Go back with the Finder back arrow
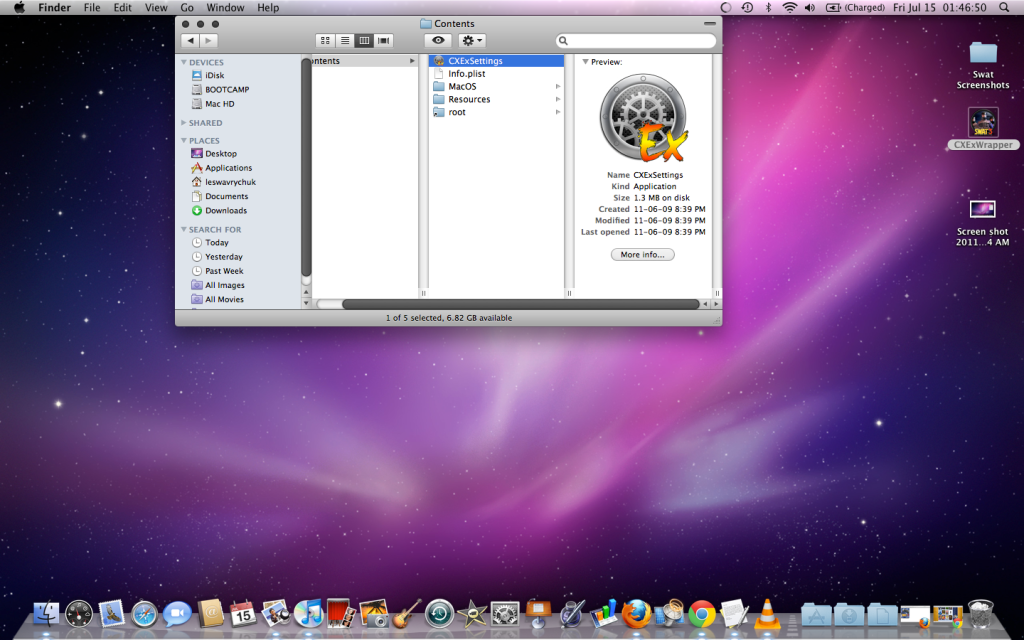 click(190, 40)
